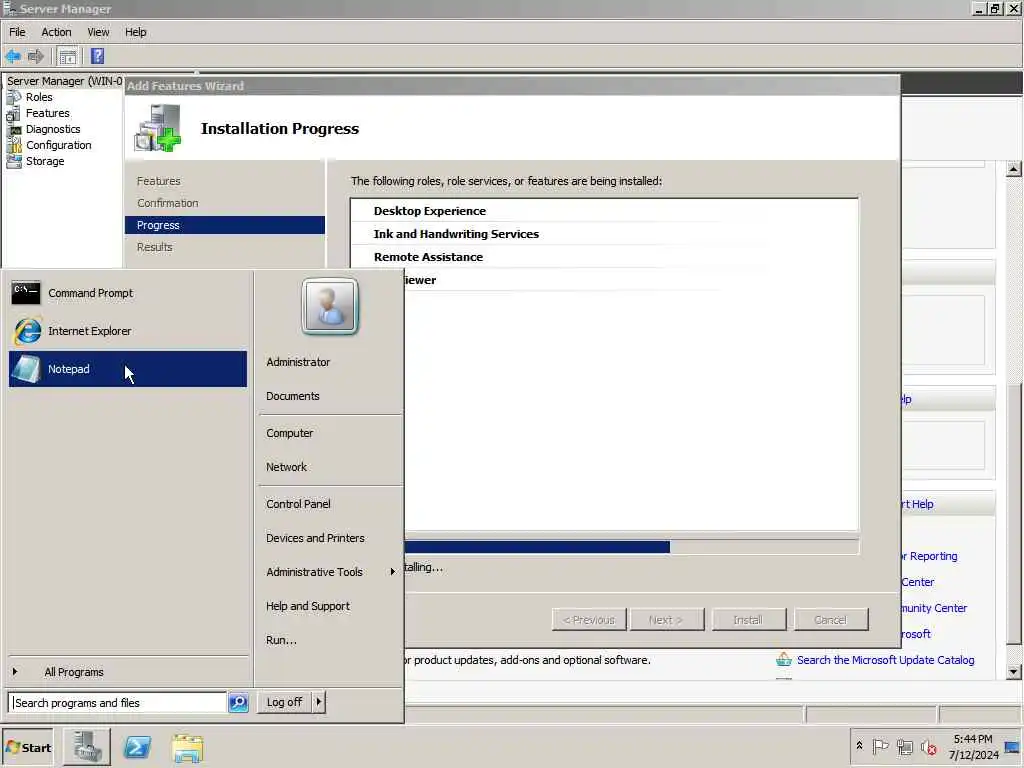Select the Results wizard step

coord(154,247)
